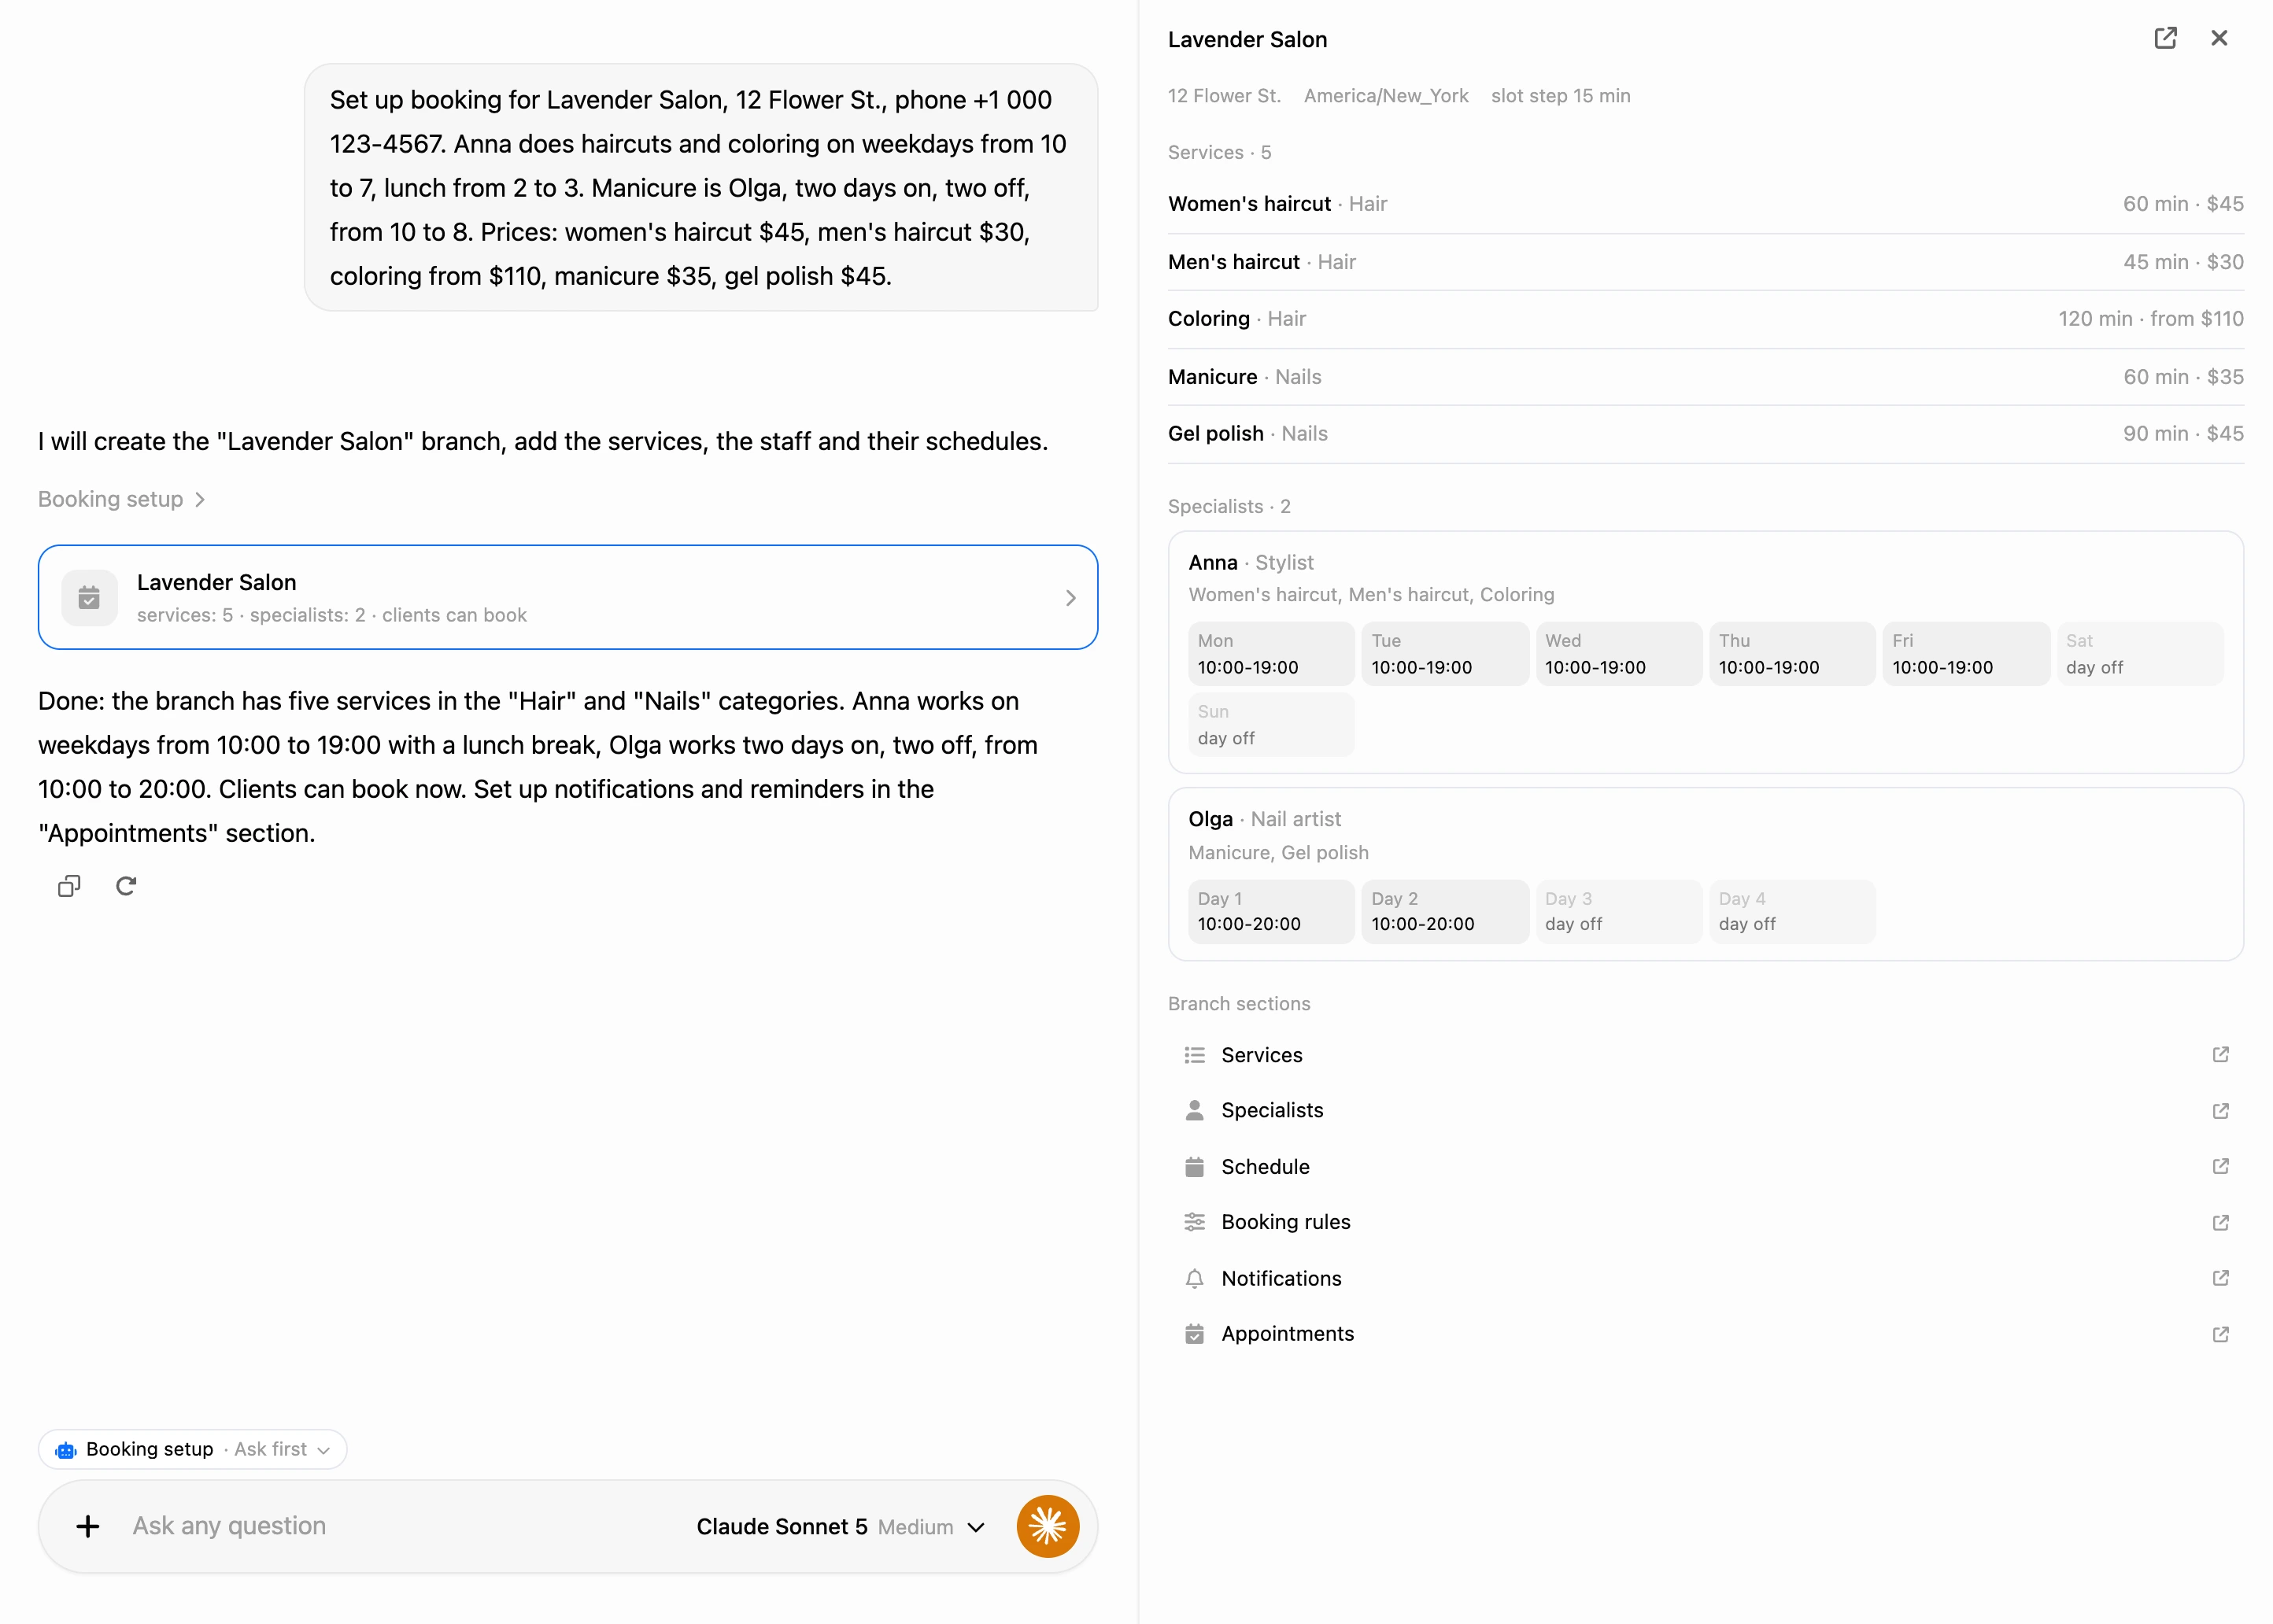This screenshot has height=1624, width=2273.
Task: Open Lavender Salon panel in new window
Action: (x=2165, y=38)
